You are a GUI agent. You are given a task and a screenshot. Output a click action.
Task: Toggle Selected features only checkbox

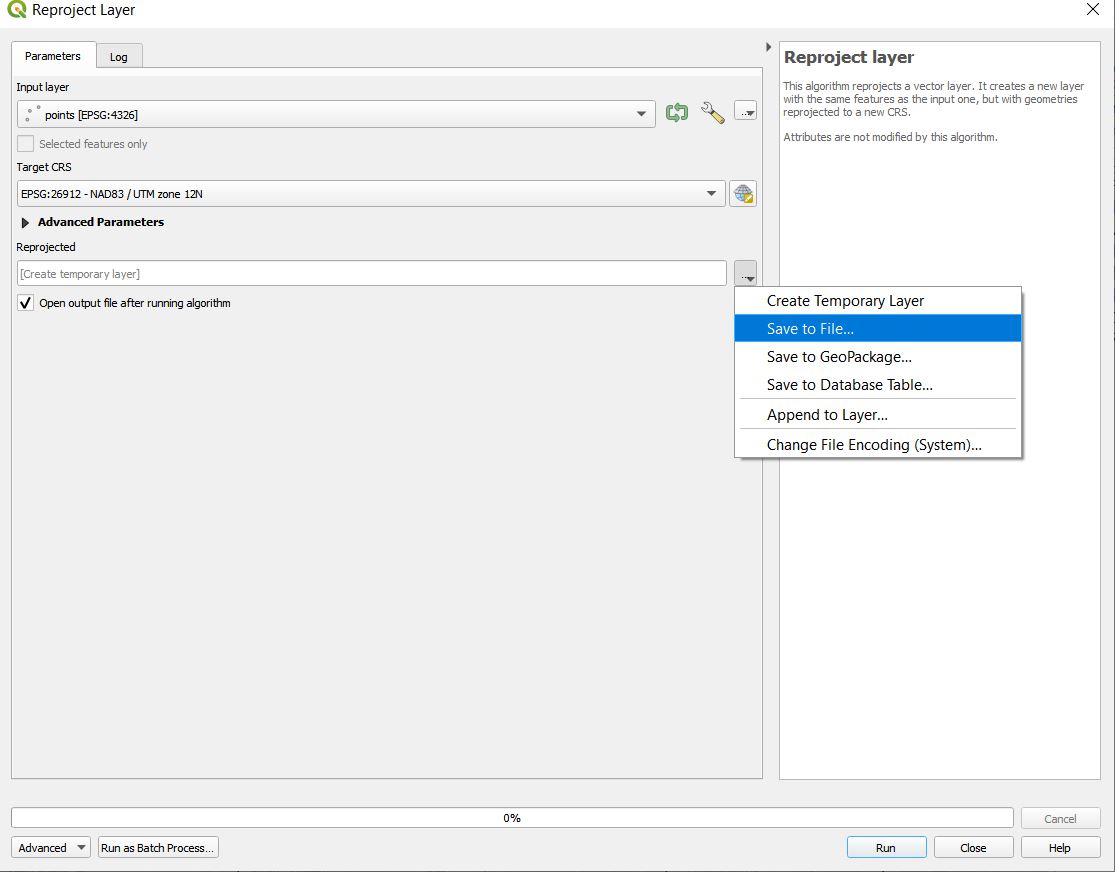[x=26, y=144]
